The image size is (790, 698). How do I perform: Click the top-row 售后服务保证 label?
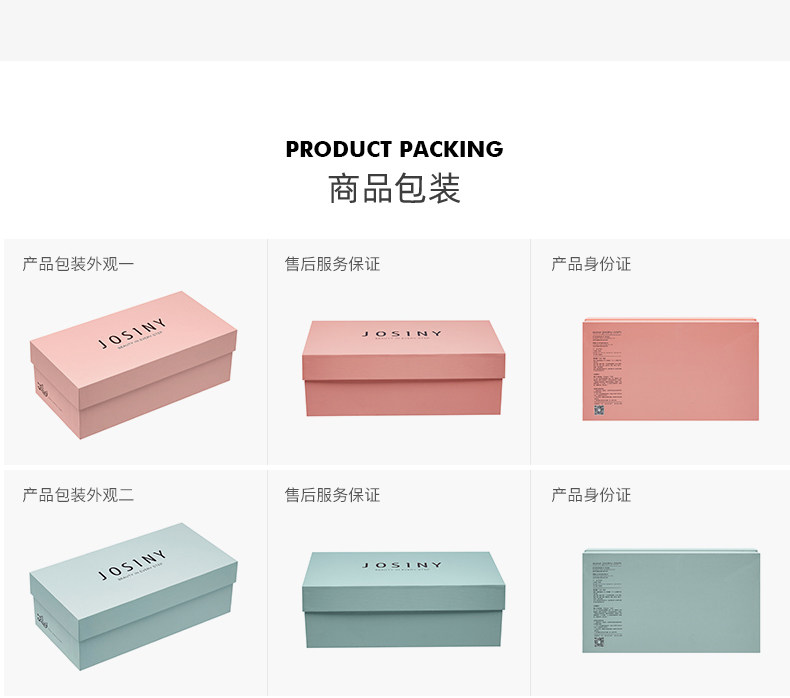tap(333, 264)
